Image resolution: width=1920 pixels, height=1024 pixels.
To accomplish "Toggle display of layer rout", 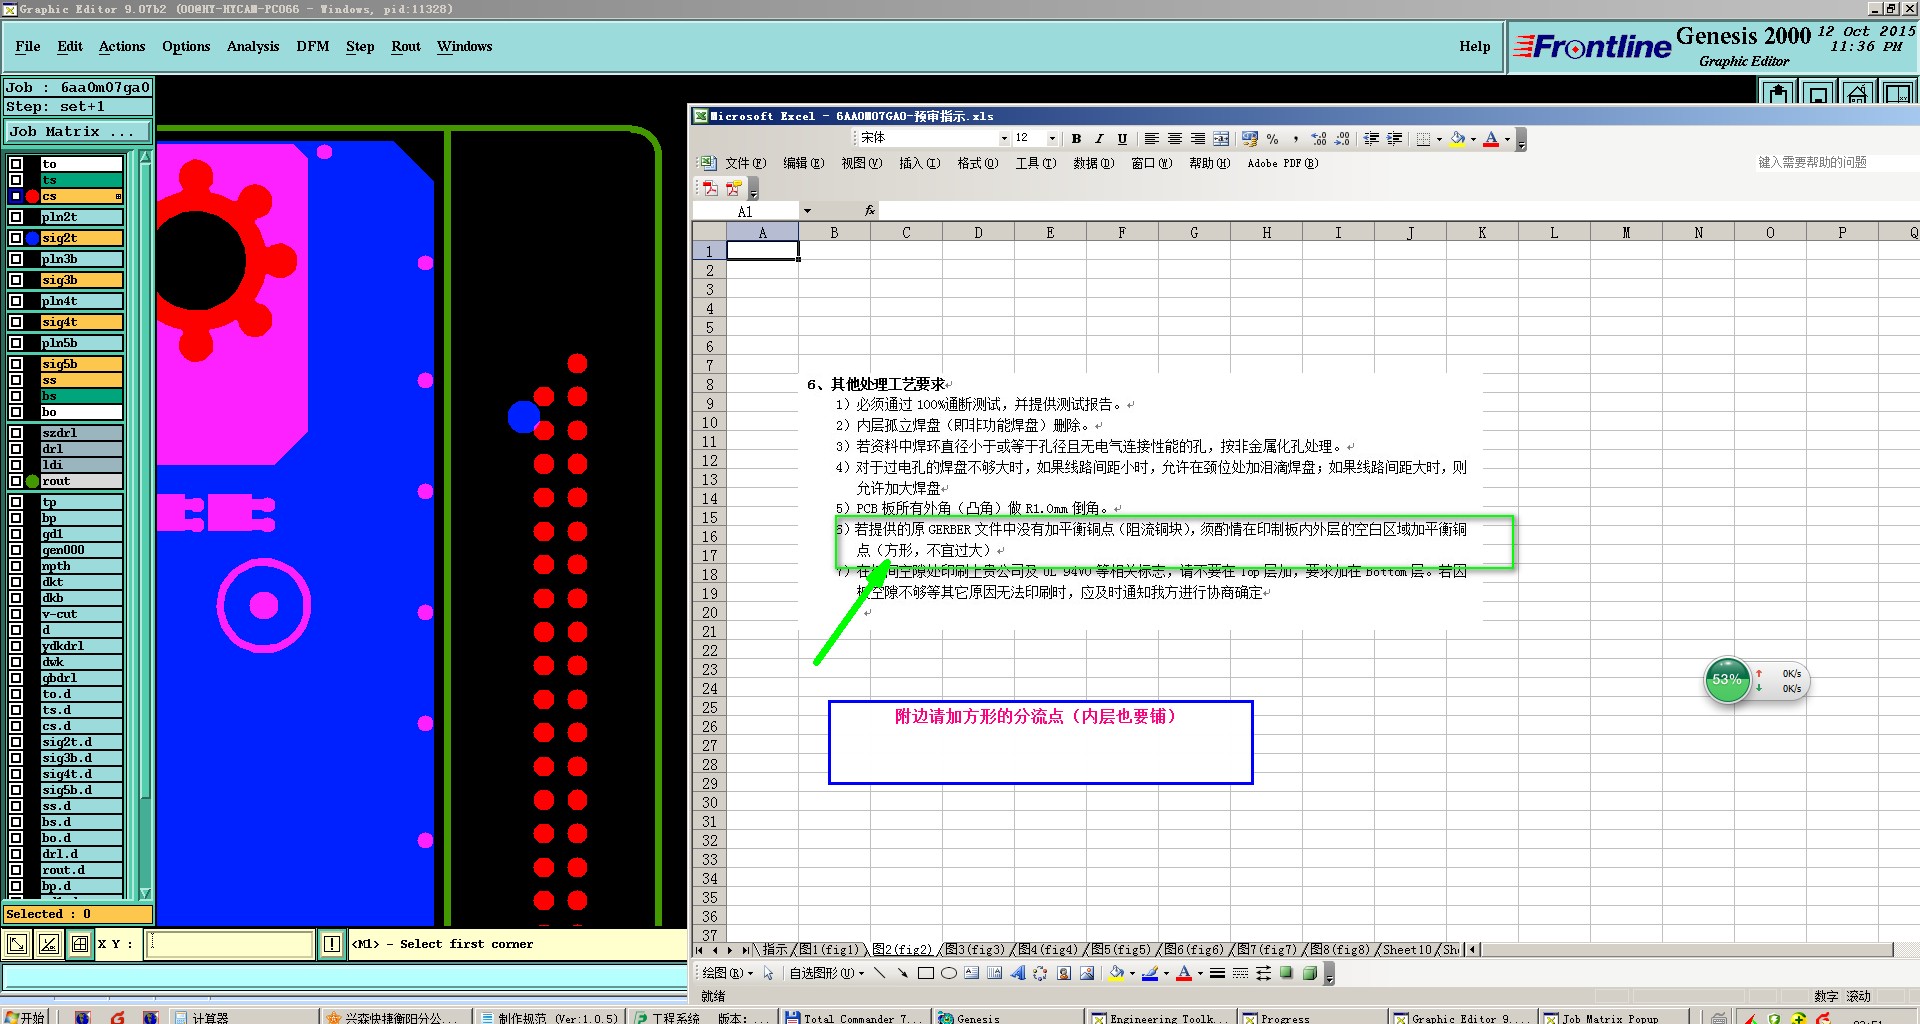I will coord(16,481).
